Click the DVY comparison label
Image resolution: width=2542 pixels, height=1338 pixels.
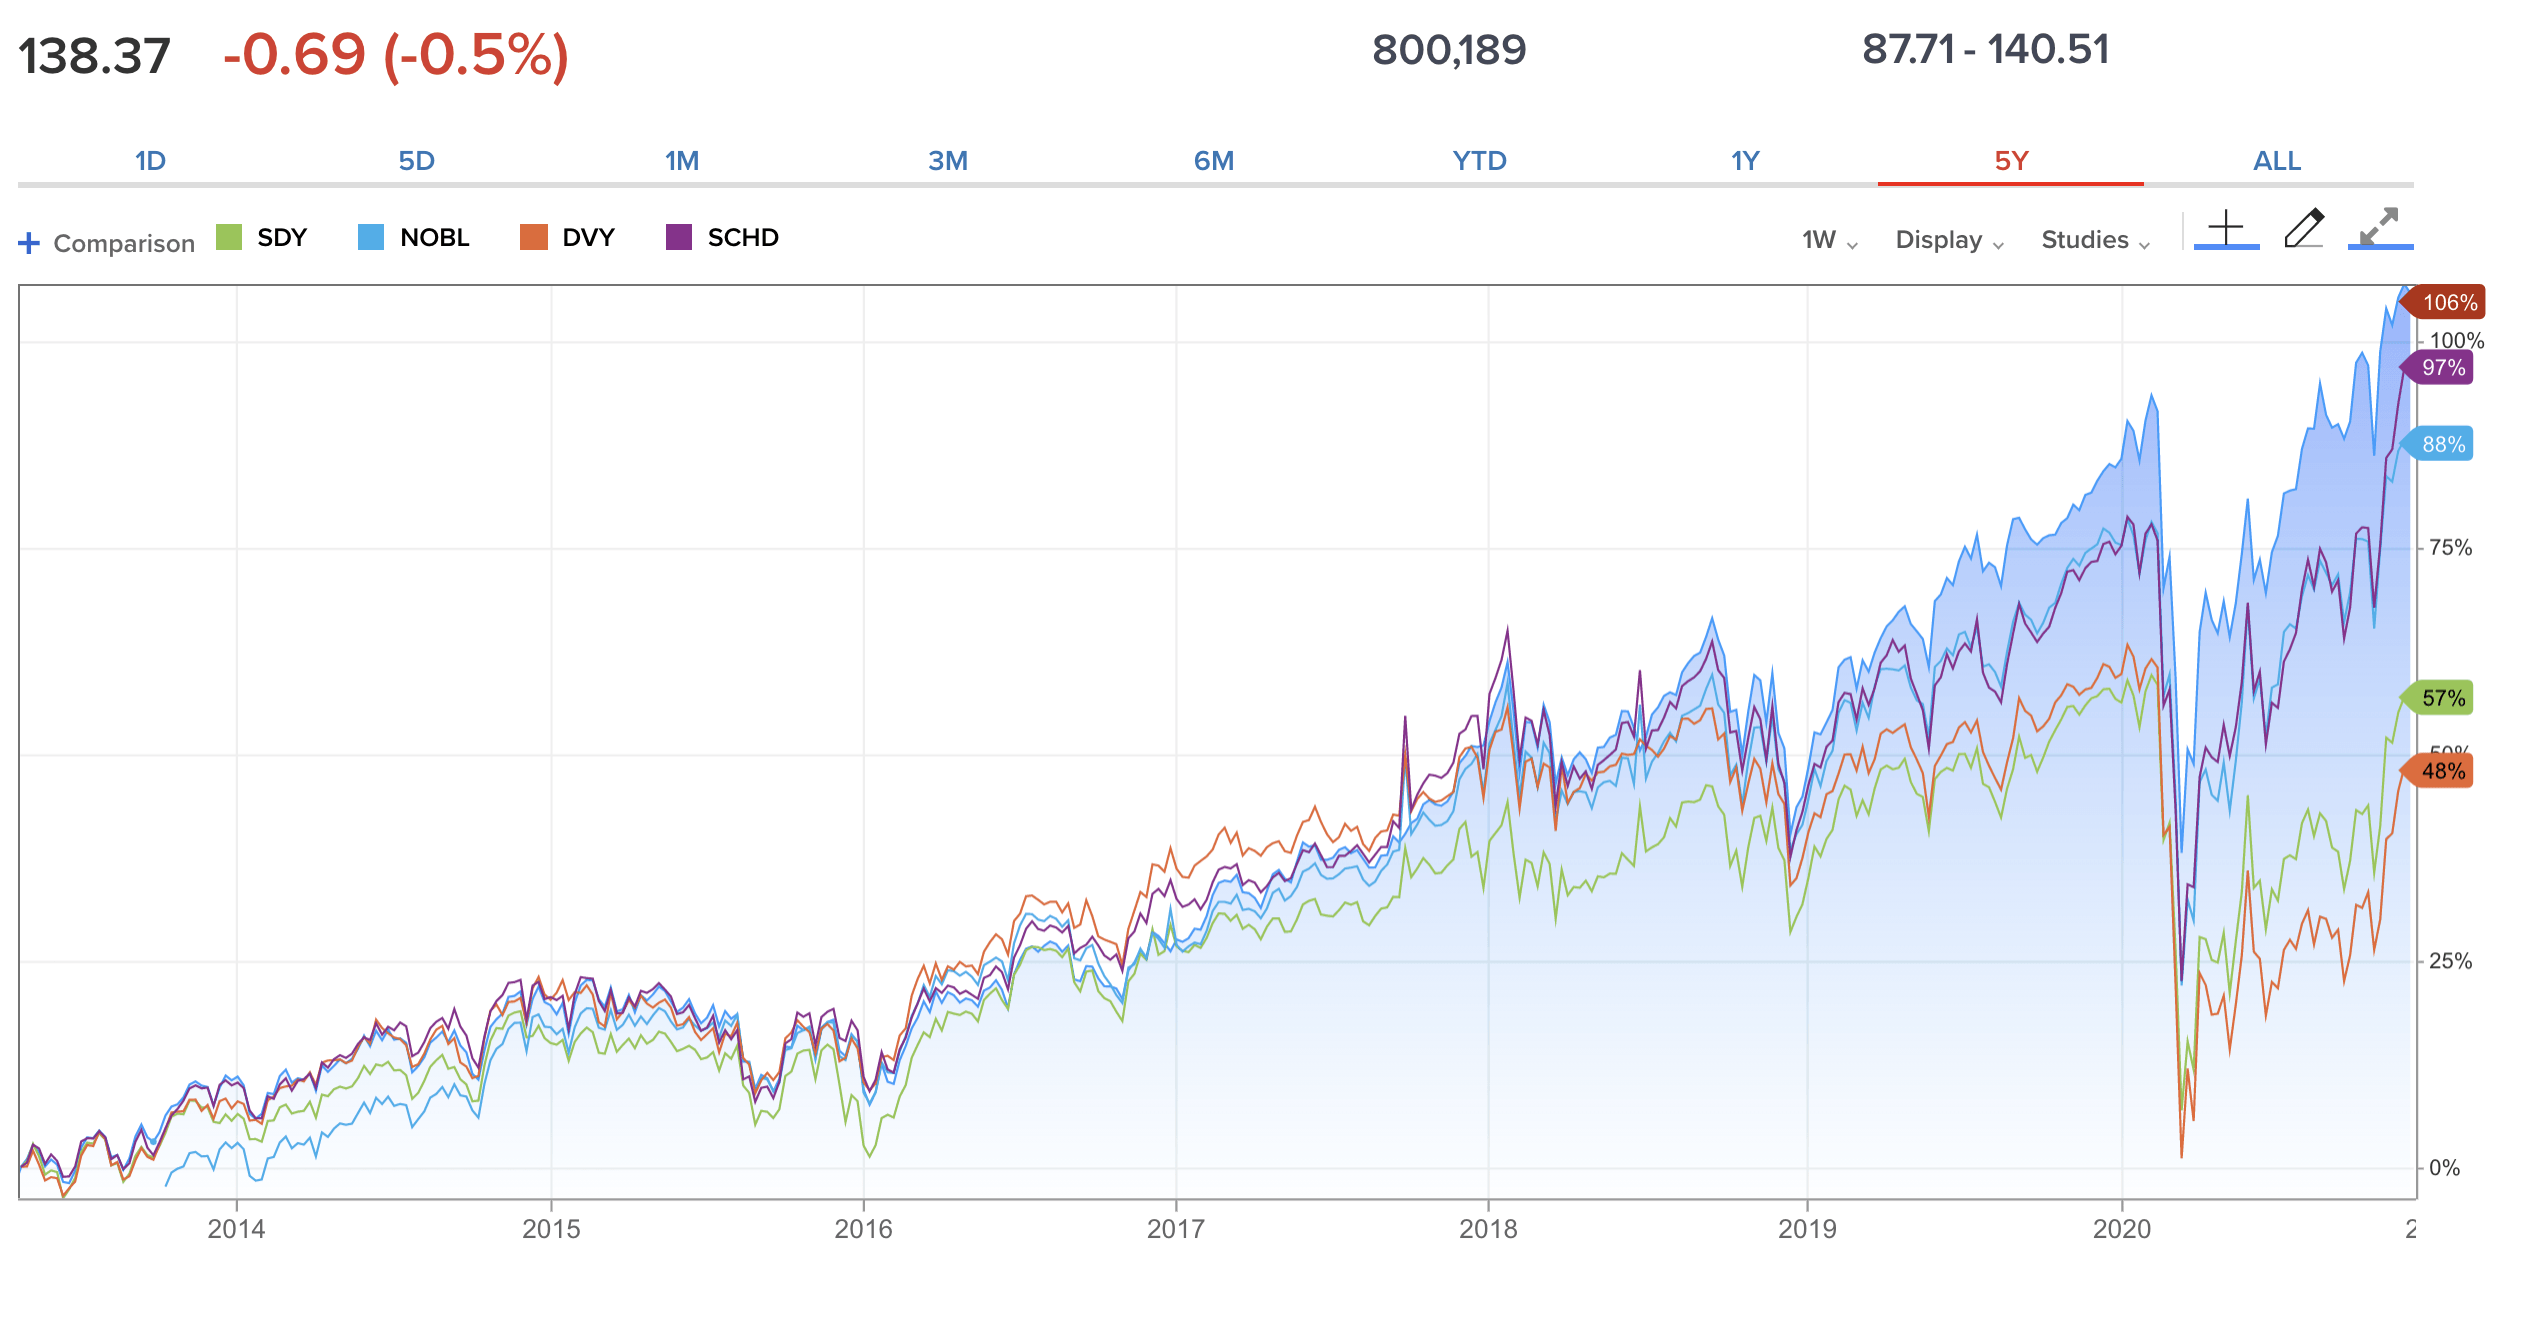pos(588,237)
